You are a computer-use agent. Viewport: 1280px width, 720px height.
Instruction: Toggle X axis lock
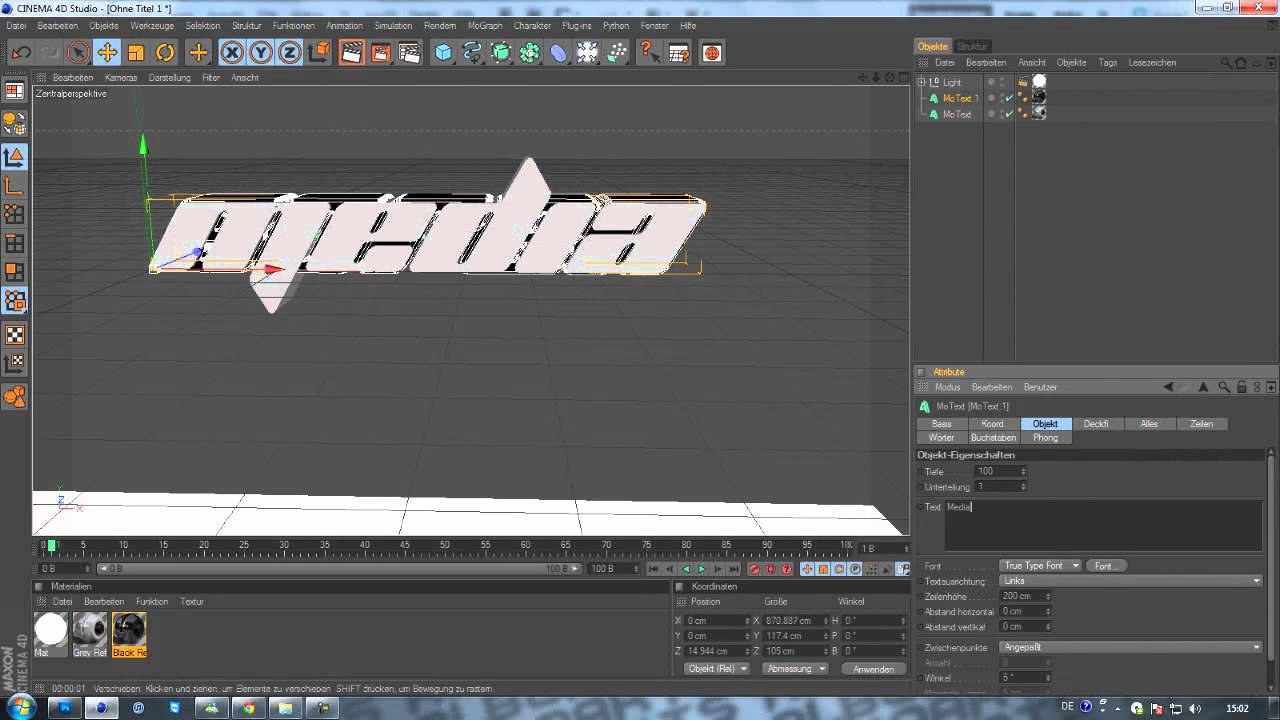tap(232, 53)
